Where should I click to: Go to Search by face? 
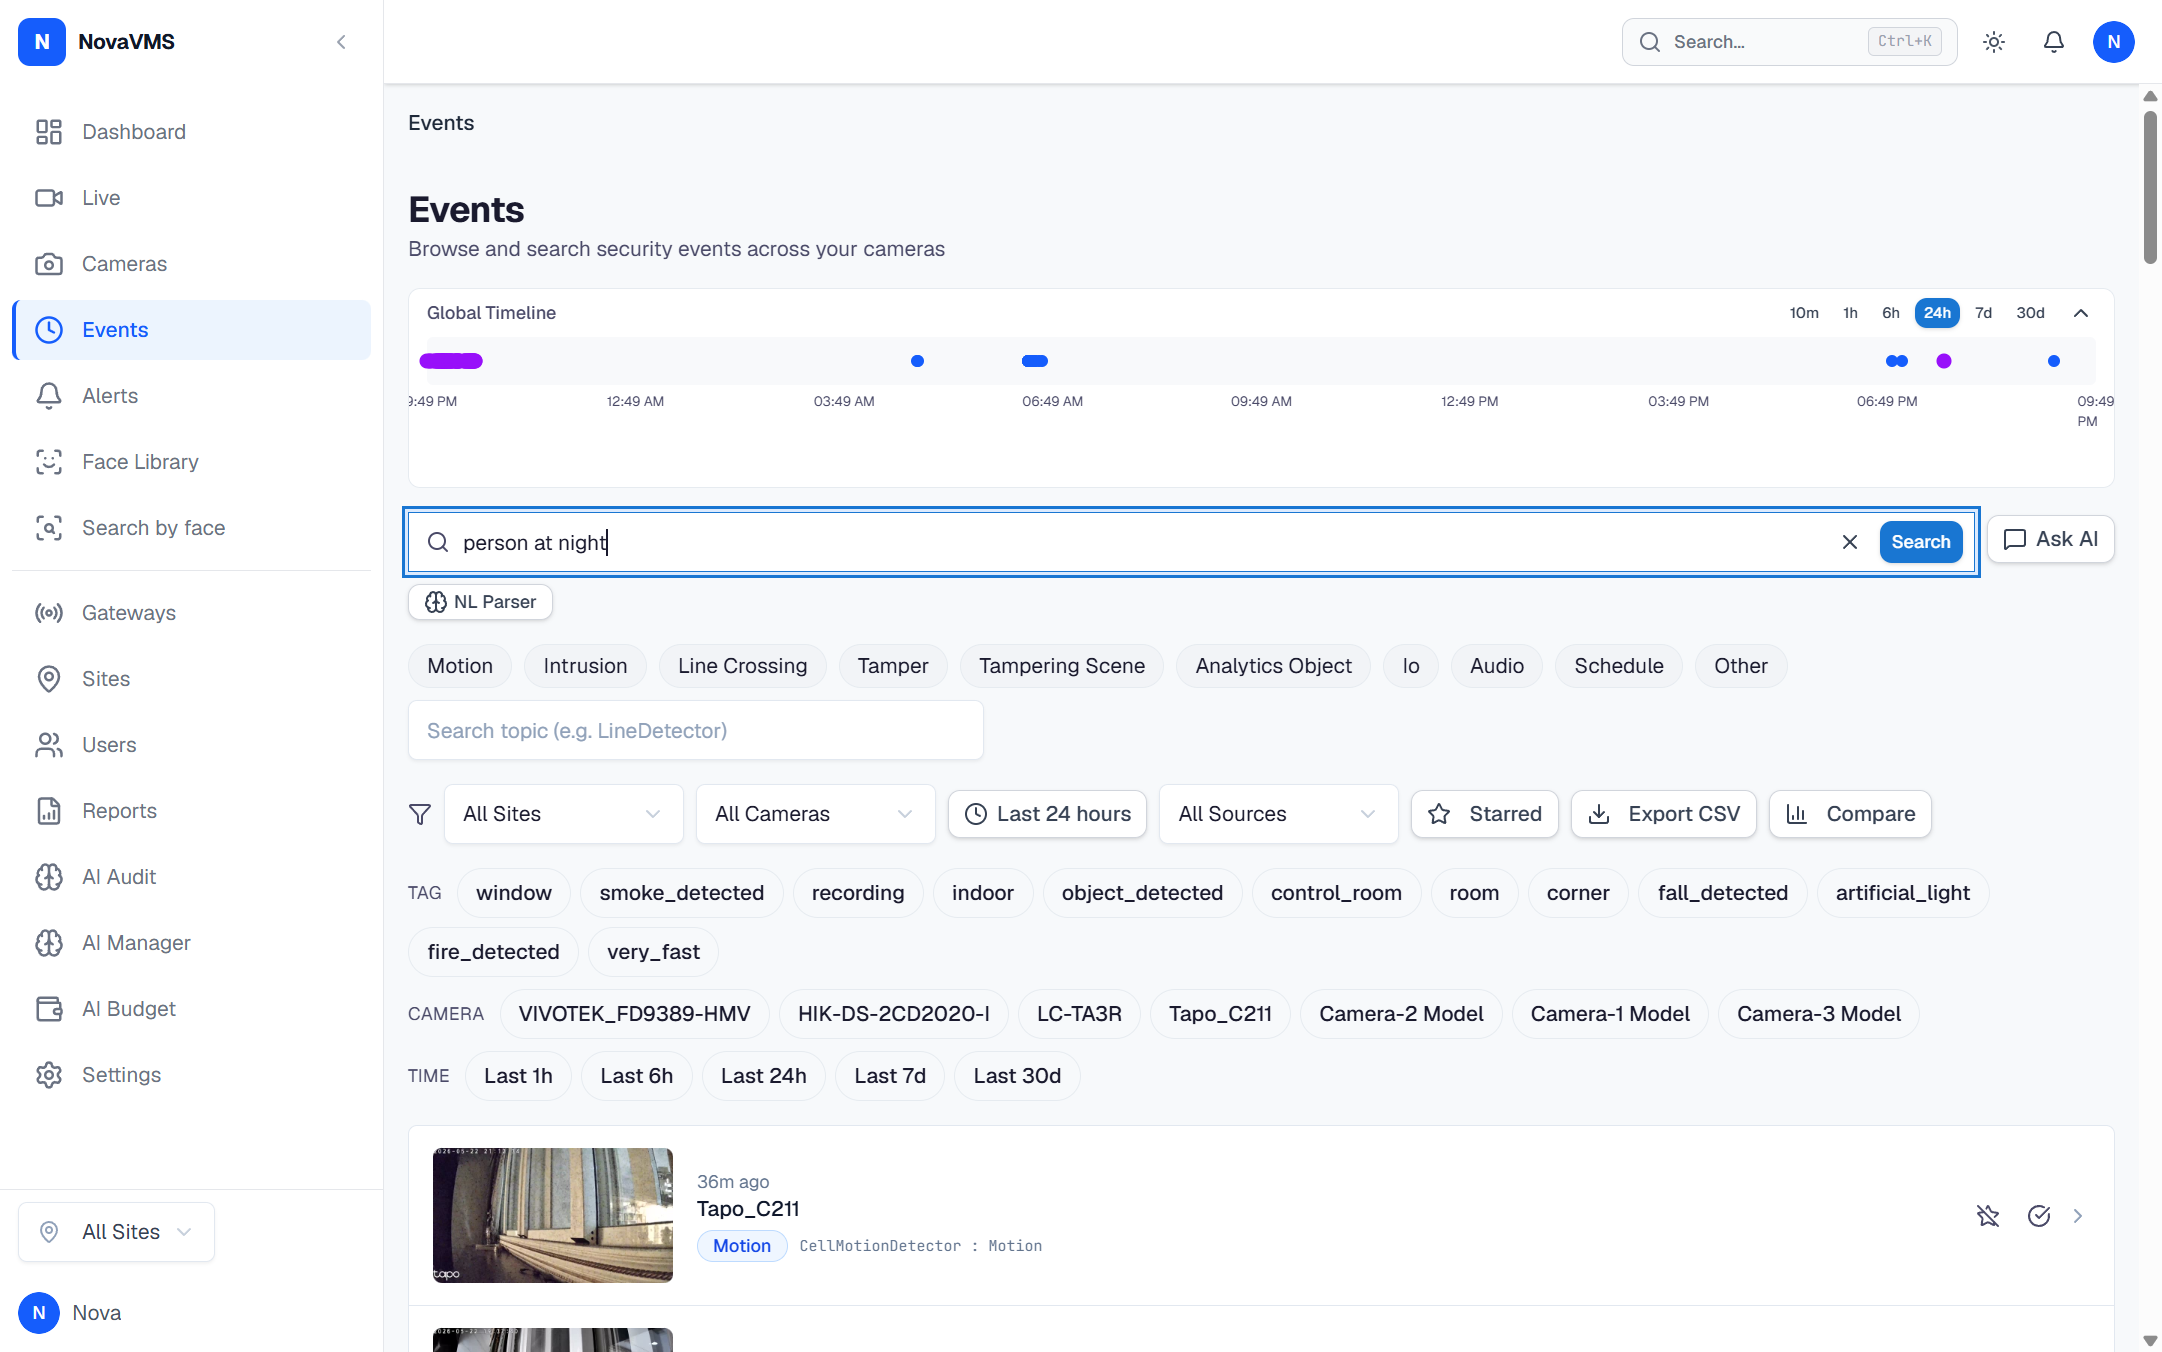pos(191,528)
